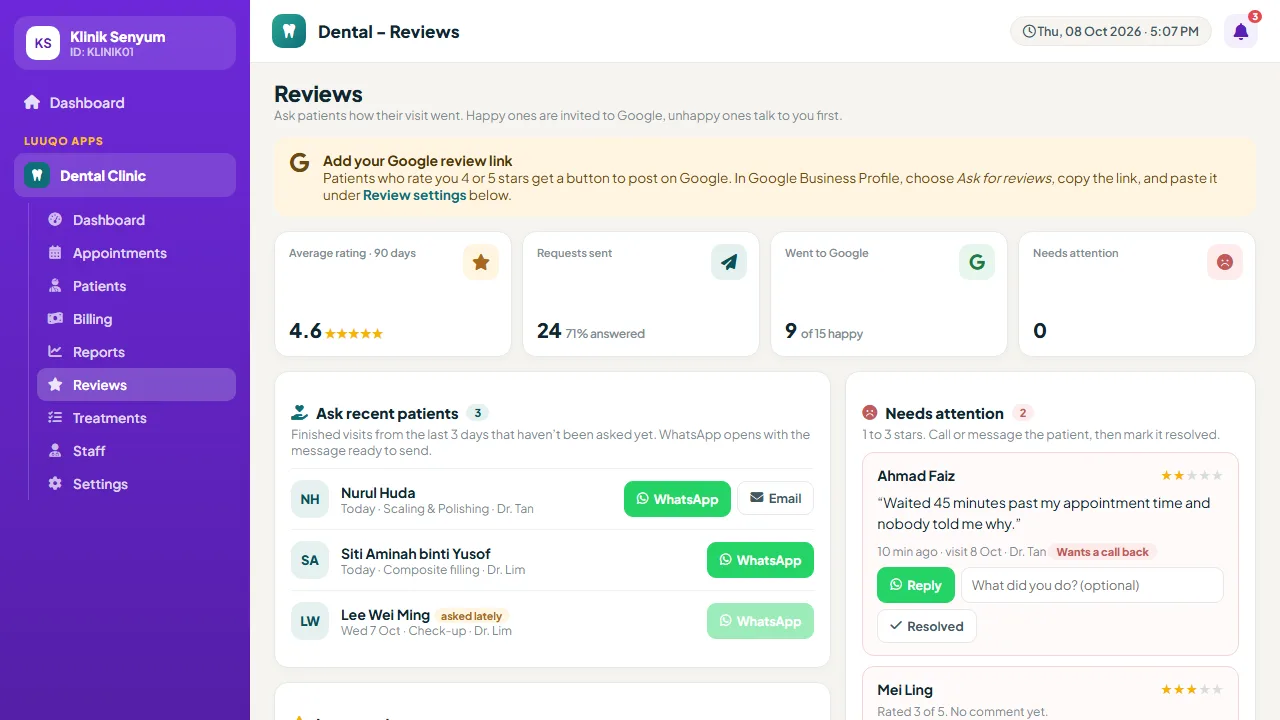Send WhatsApp request to Nurul Huda
Viewport: 1280px width, 720px height.
click(677, 499)
